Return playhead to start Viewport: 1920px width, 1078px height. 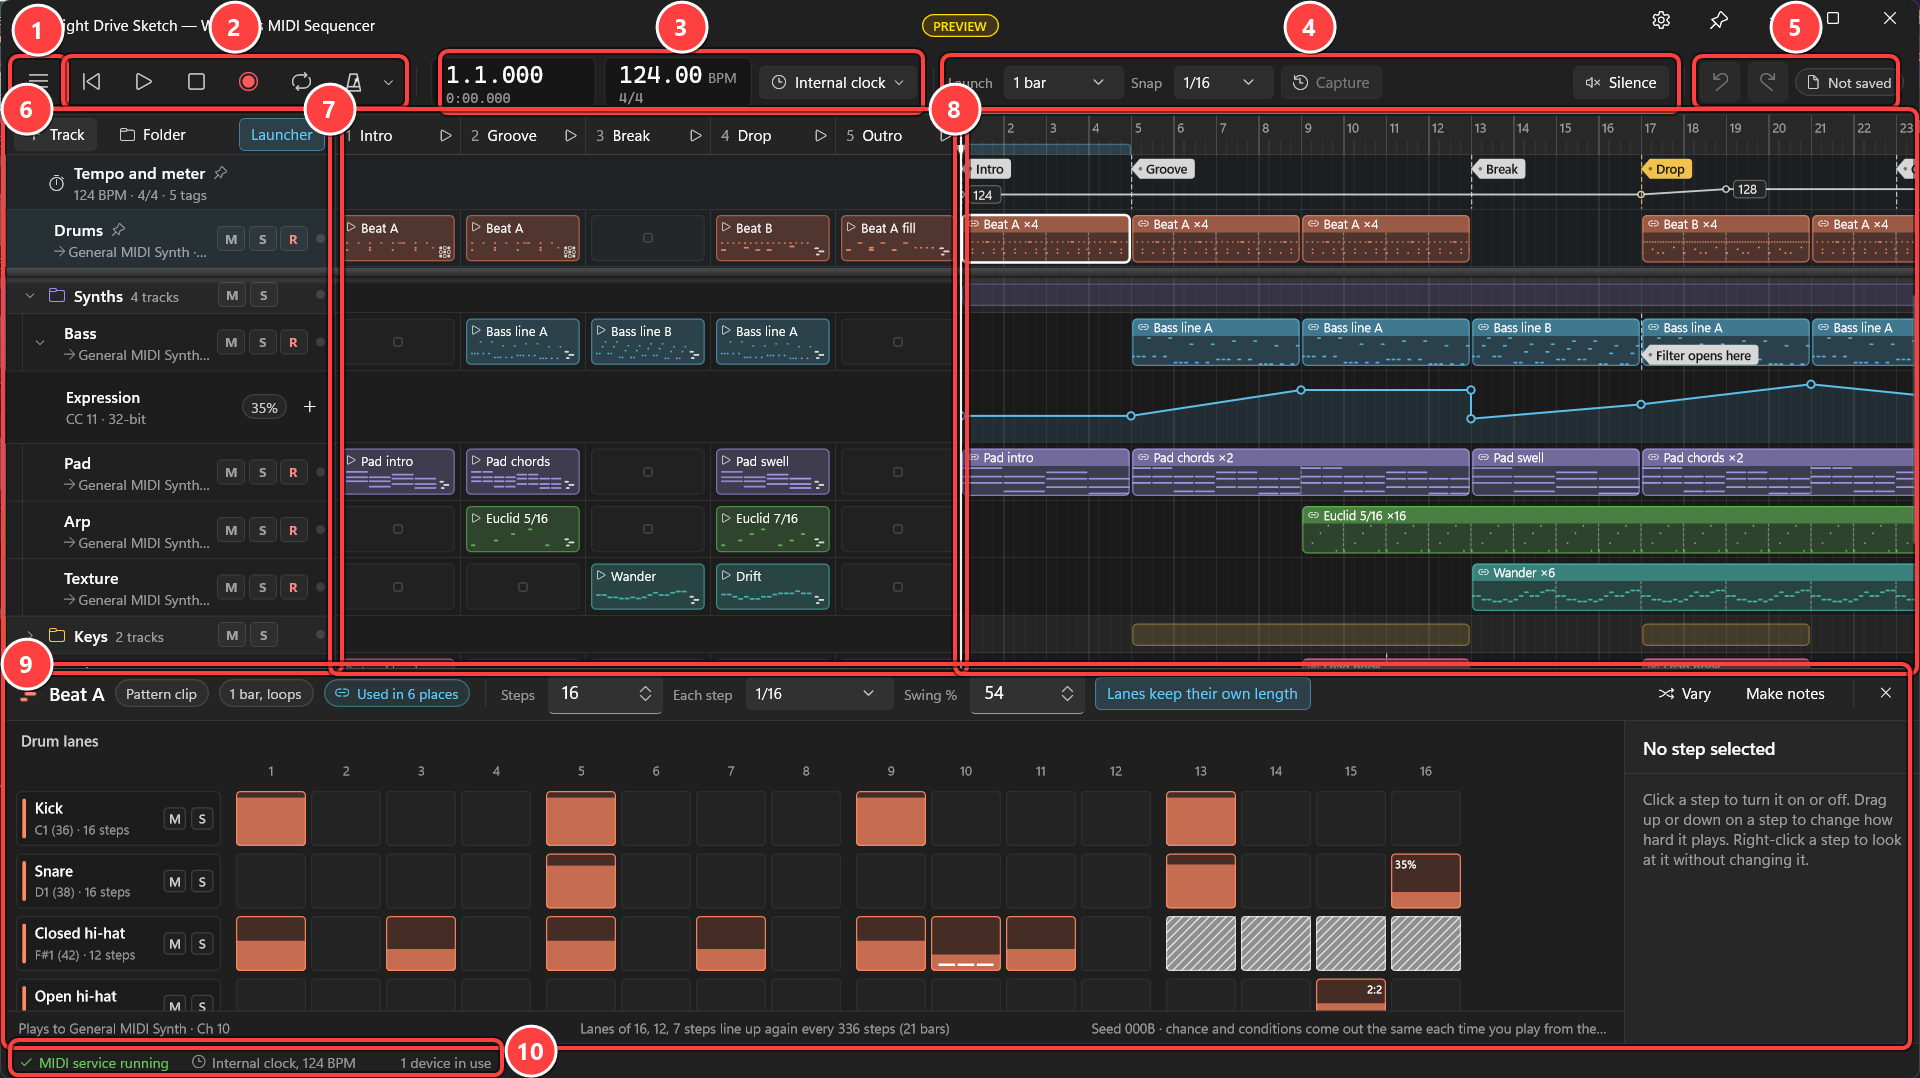(91, 82)
